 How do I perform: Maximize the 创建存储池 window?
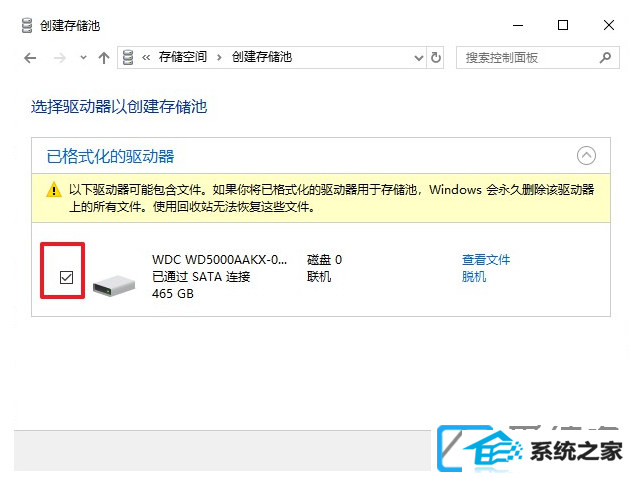click(x=563, y=25)
